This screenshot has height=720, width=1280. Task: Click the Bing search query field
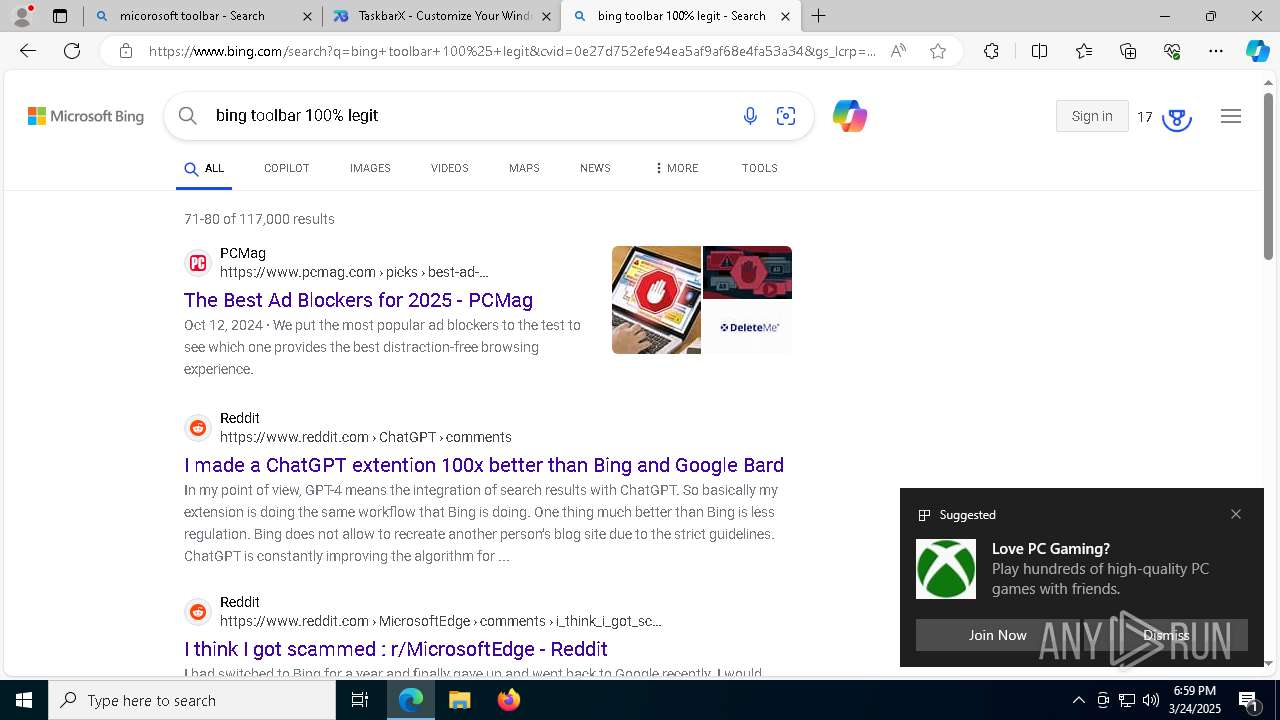470,116
